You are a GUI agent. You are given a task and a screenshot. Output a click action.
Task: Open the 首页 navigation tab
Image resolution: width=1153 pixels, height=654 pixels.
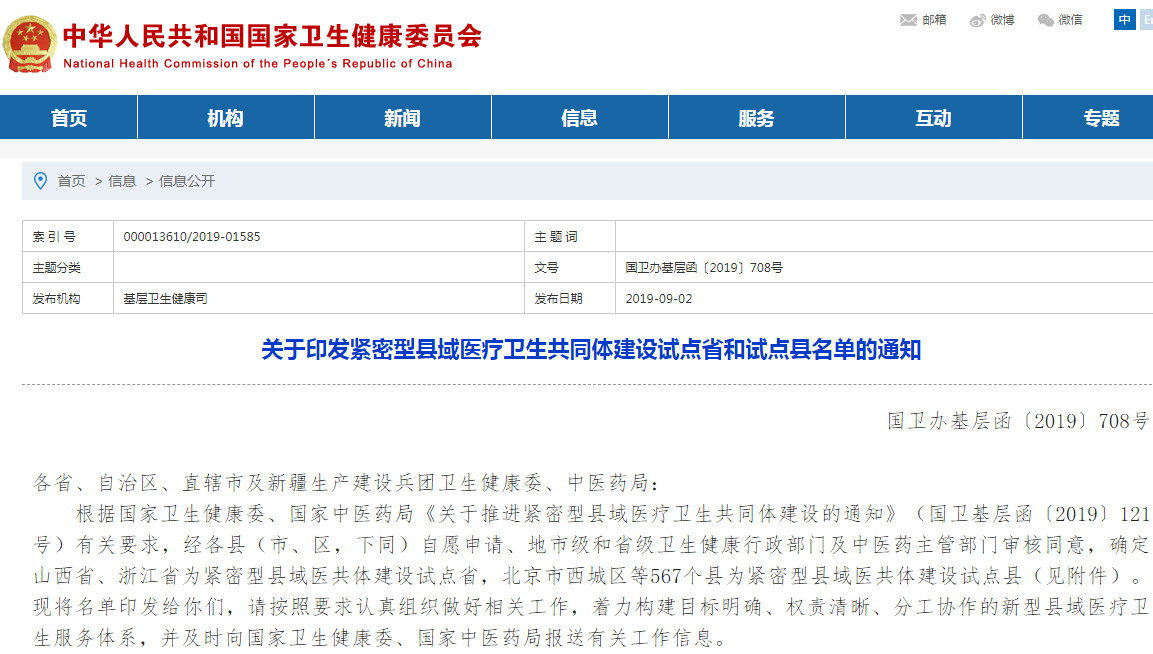click(69, 118)
